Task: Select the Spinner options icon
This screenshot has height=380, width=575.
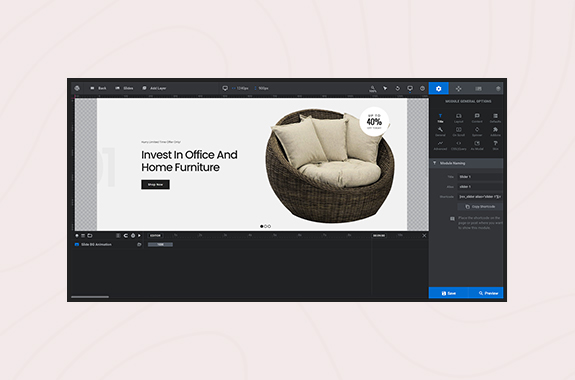Action: [x=477, y=132]
